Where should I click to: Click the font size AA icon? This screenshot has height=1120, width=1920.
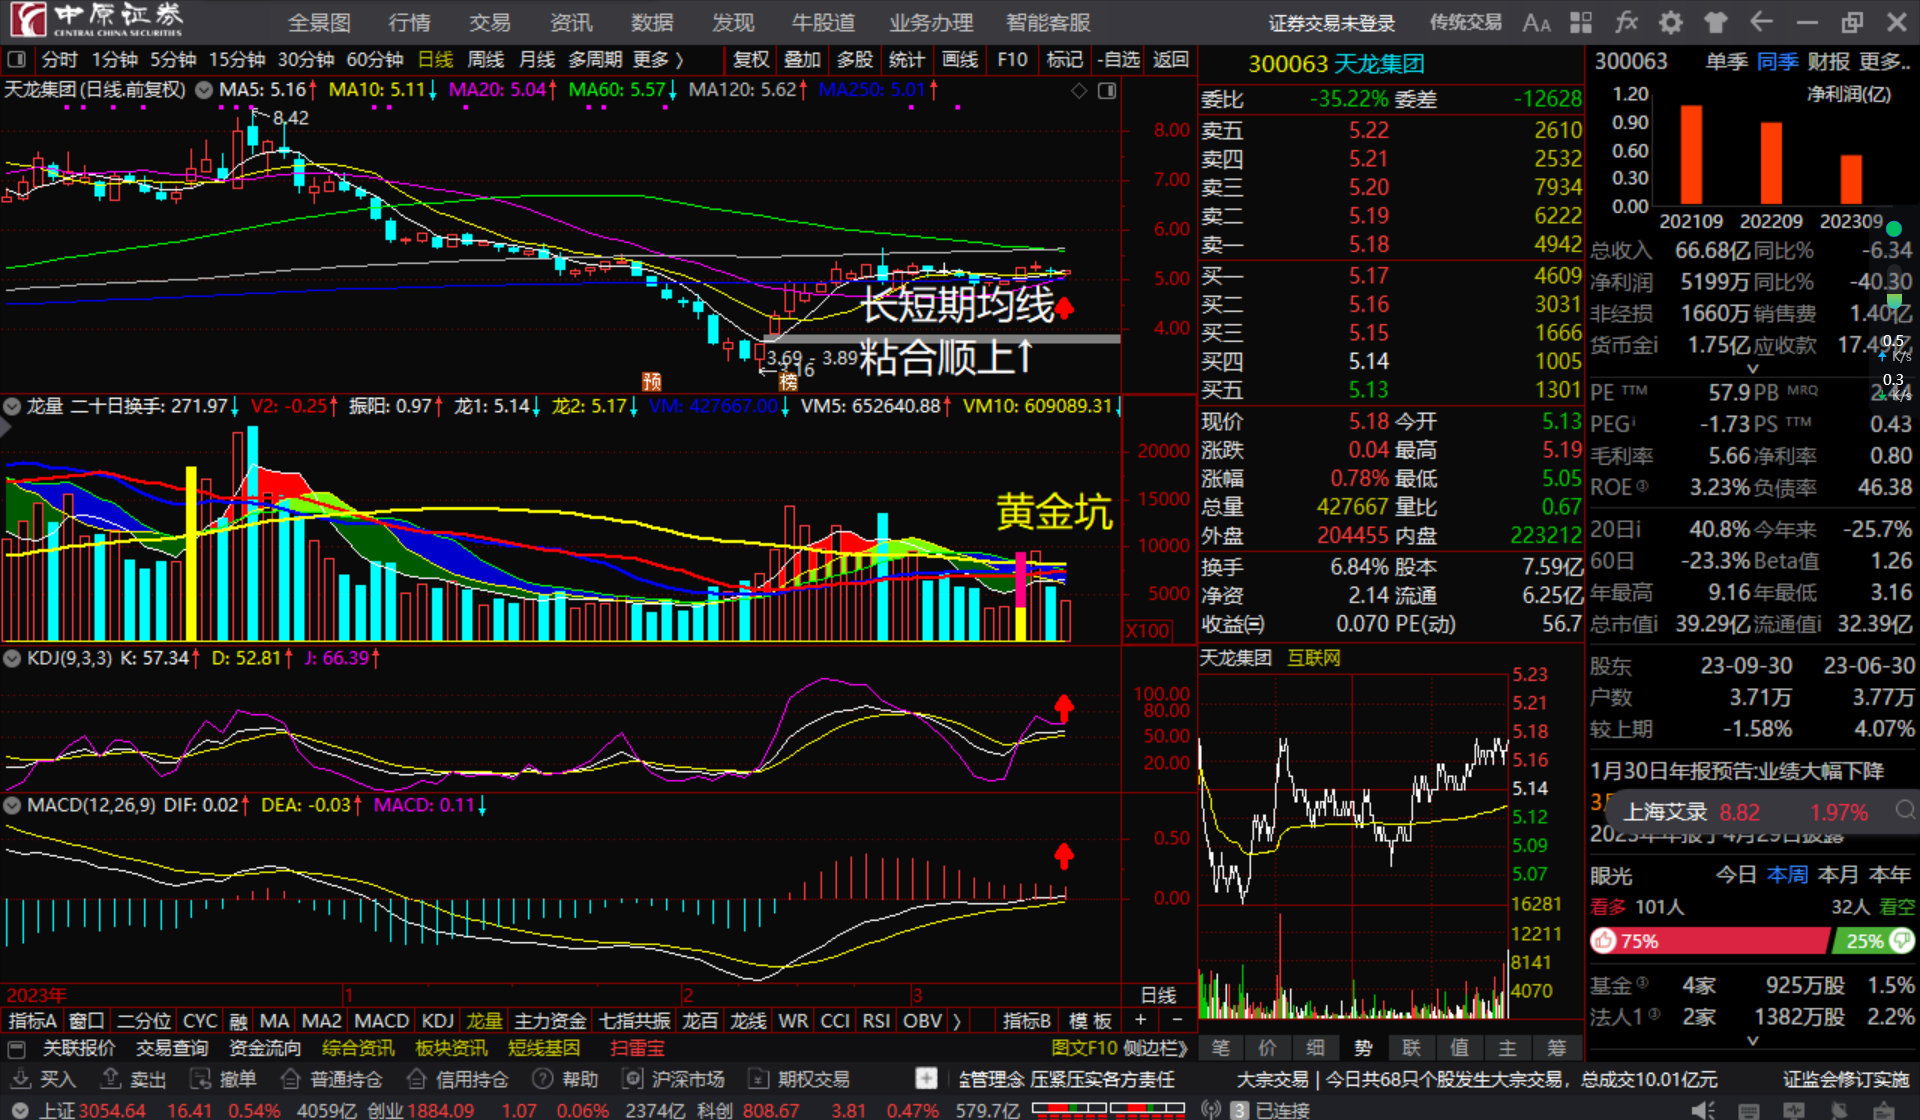coord(1536,22)
